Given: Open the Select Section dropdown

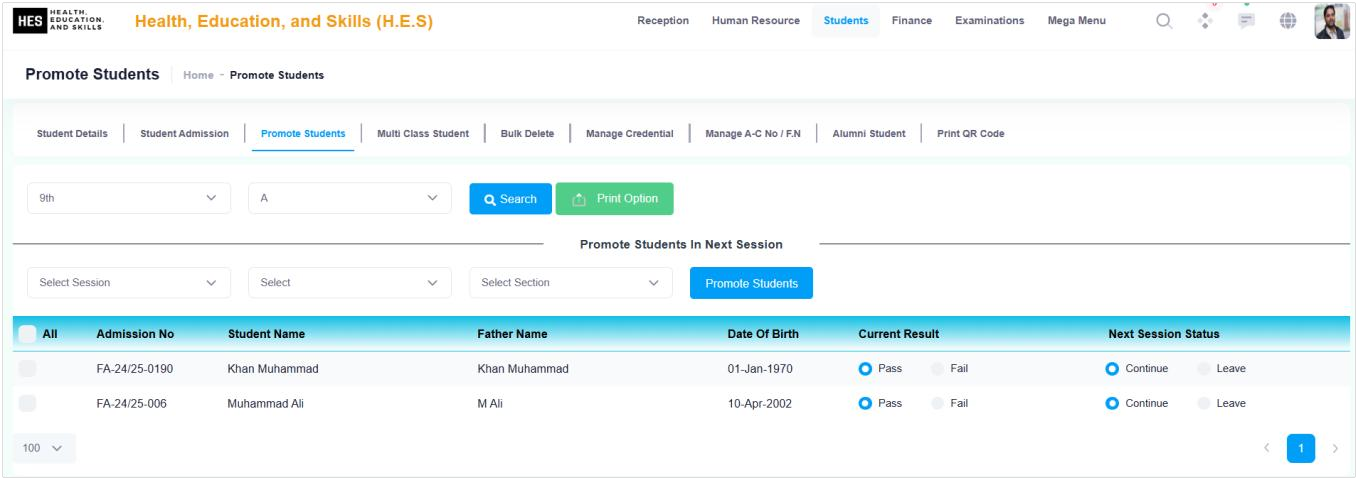Looking at the screenshot, I should click(570, 282).
